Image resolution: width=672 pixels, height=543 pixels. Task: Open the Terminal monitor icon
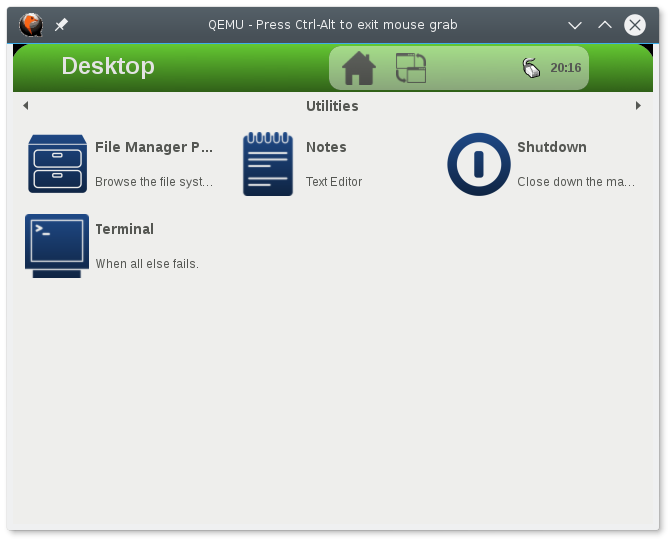[x=57, y=246]
